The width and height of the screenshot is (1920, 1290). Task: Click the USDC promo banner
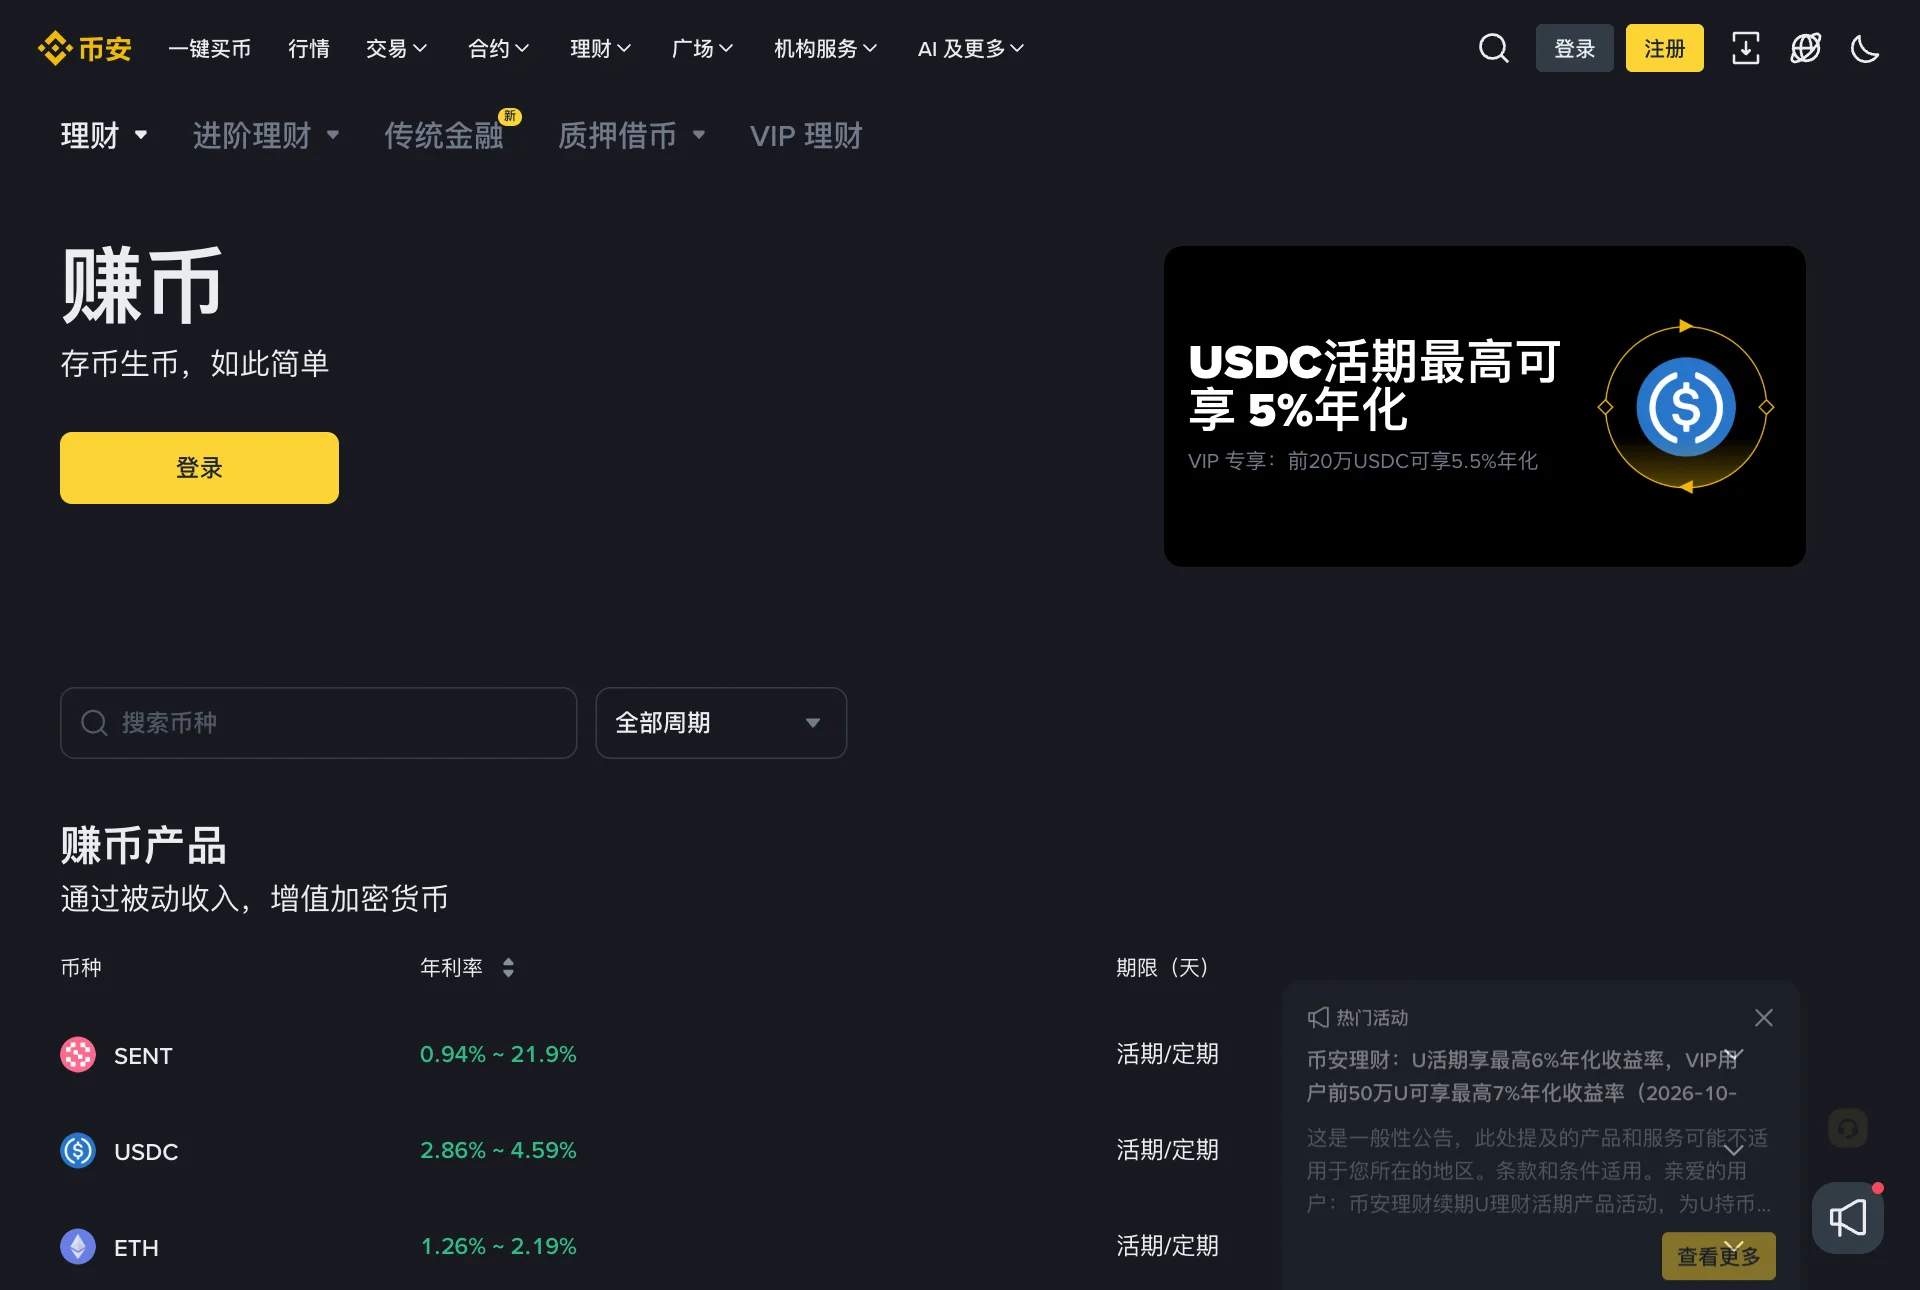click(1485, 406)
